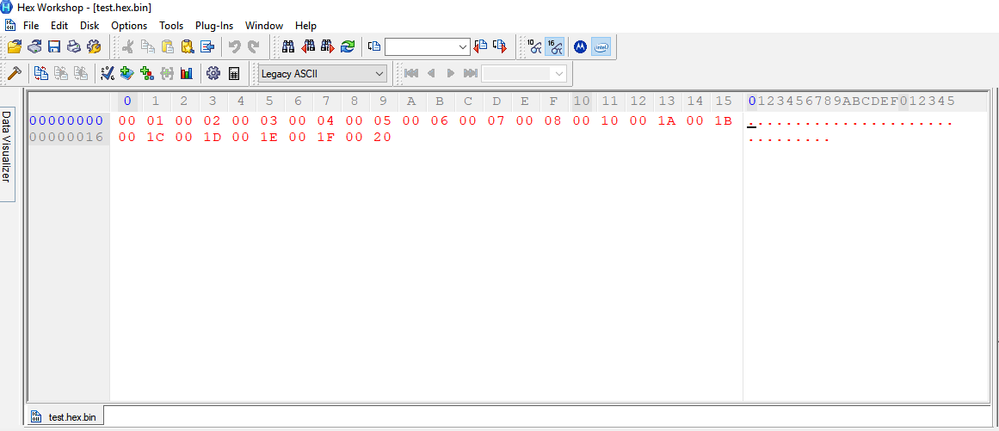Select offset row 00000000
The width and height of the screenshot is (999, 431).
[x=66, y=121]
